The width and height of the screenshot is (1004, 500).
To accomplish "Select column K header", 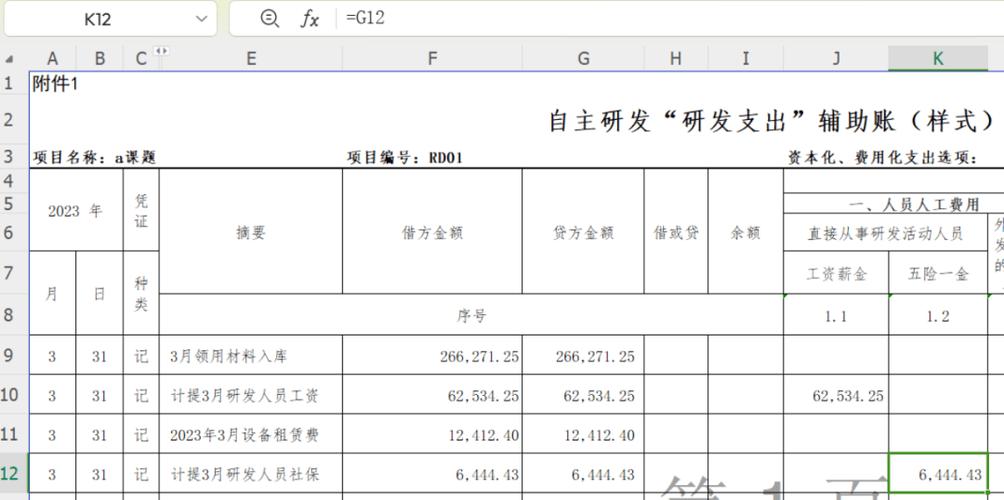I will coord(938,59).
